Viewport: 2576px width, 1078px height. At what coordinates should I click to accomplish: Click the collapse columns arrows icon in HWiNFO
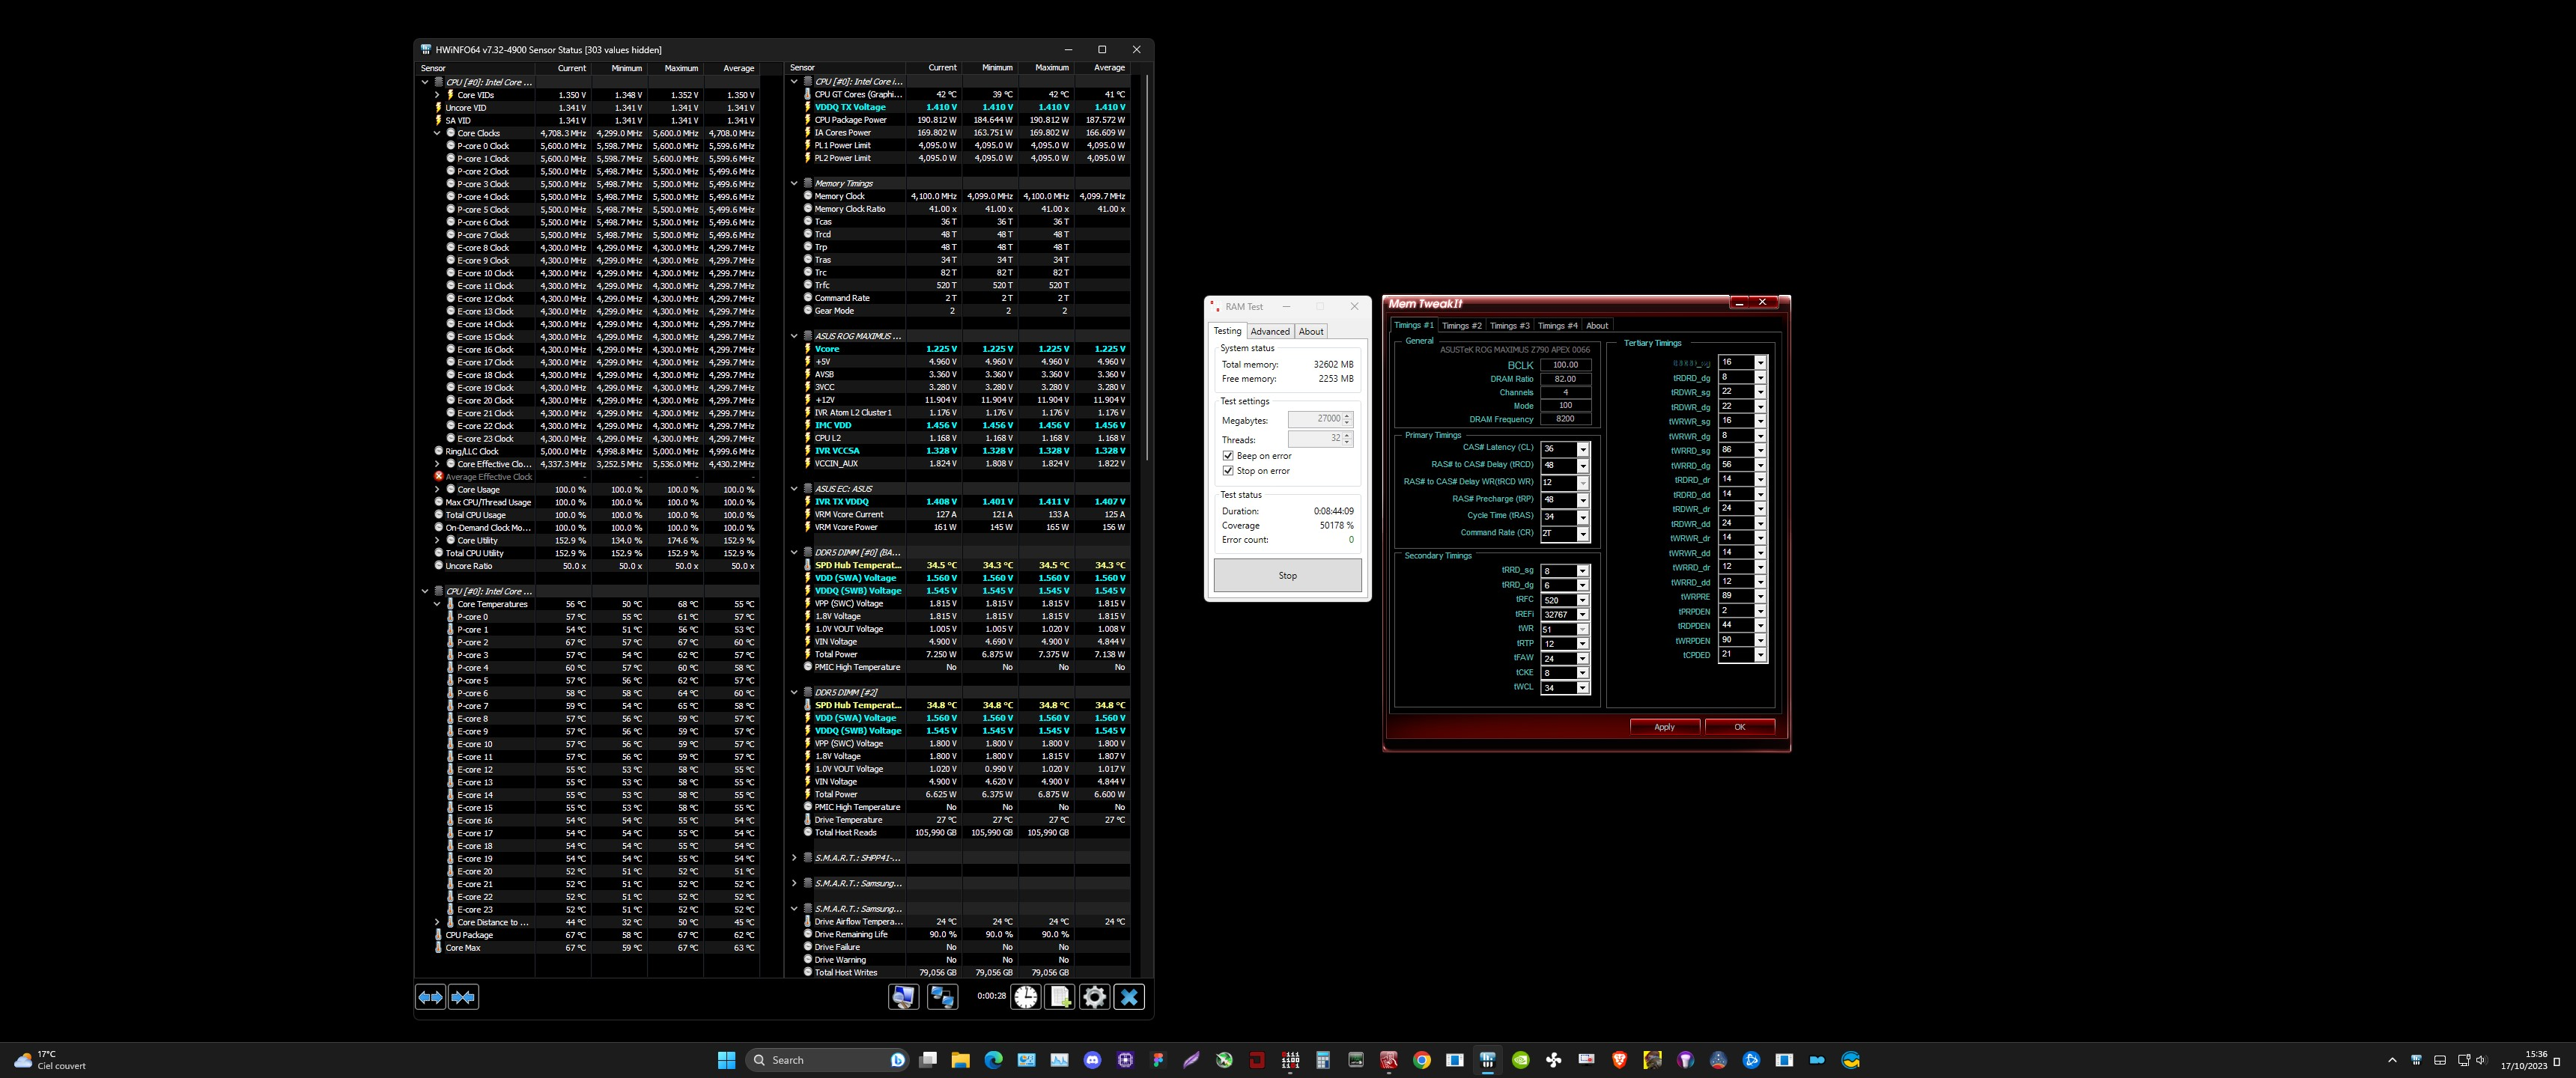[x=463, y=997]
